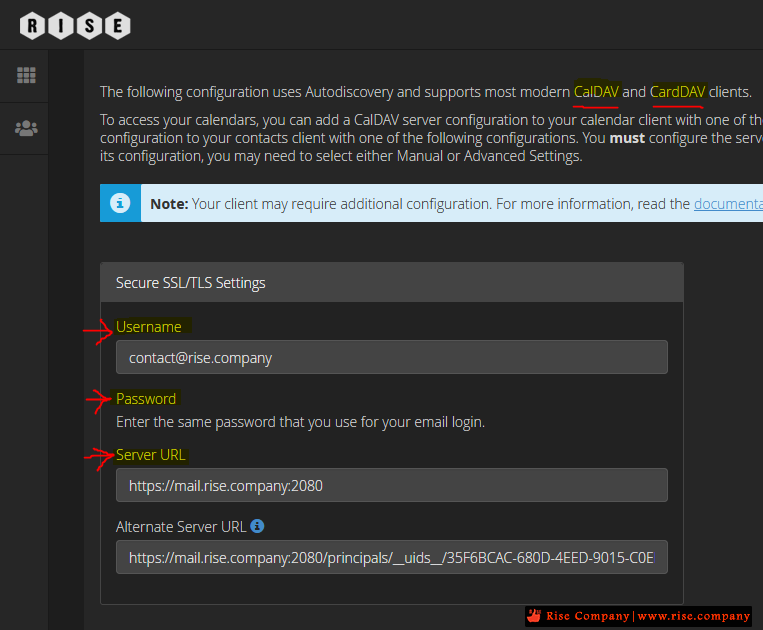Click the highlighted word CalDAV

click(596, 91)
